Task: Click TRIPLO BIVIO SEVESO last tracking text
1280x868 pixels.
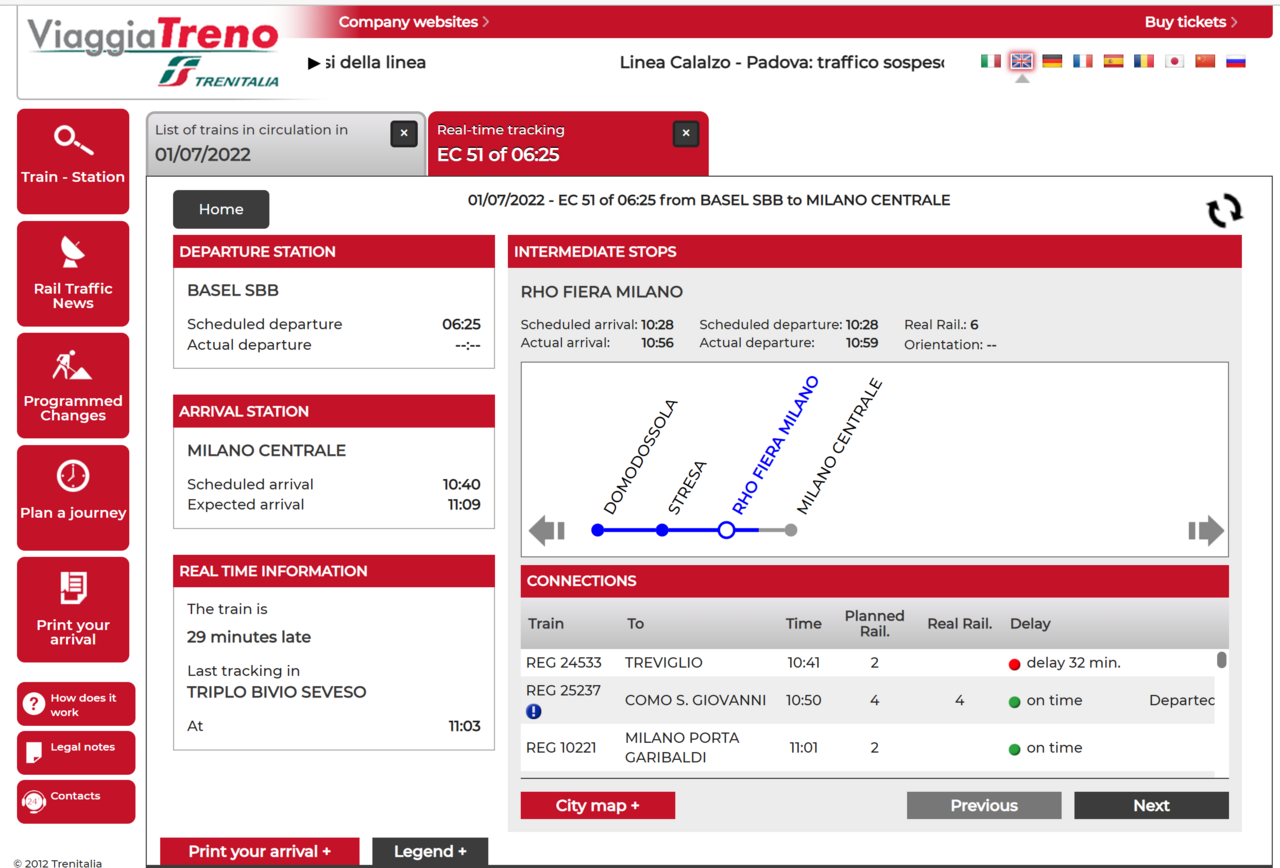Action: coord(277,692)
